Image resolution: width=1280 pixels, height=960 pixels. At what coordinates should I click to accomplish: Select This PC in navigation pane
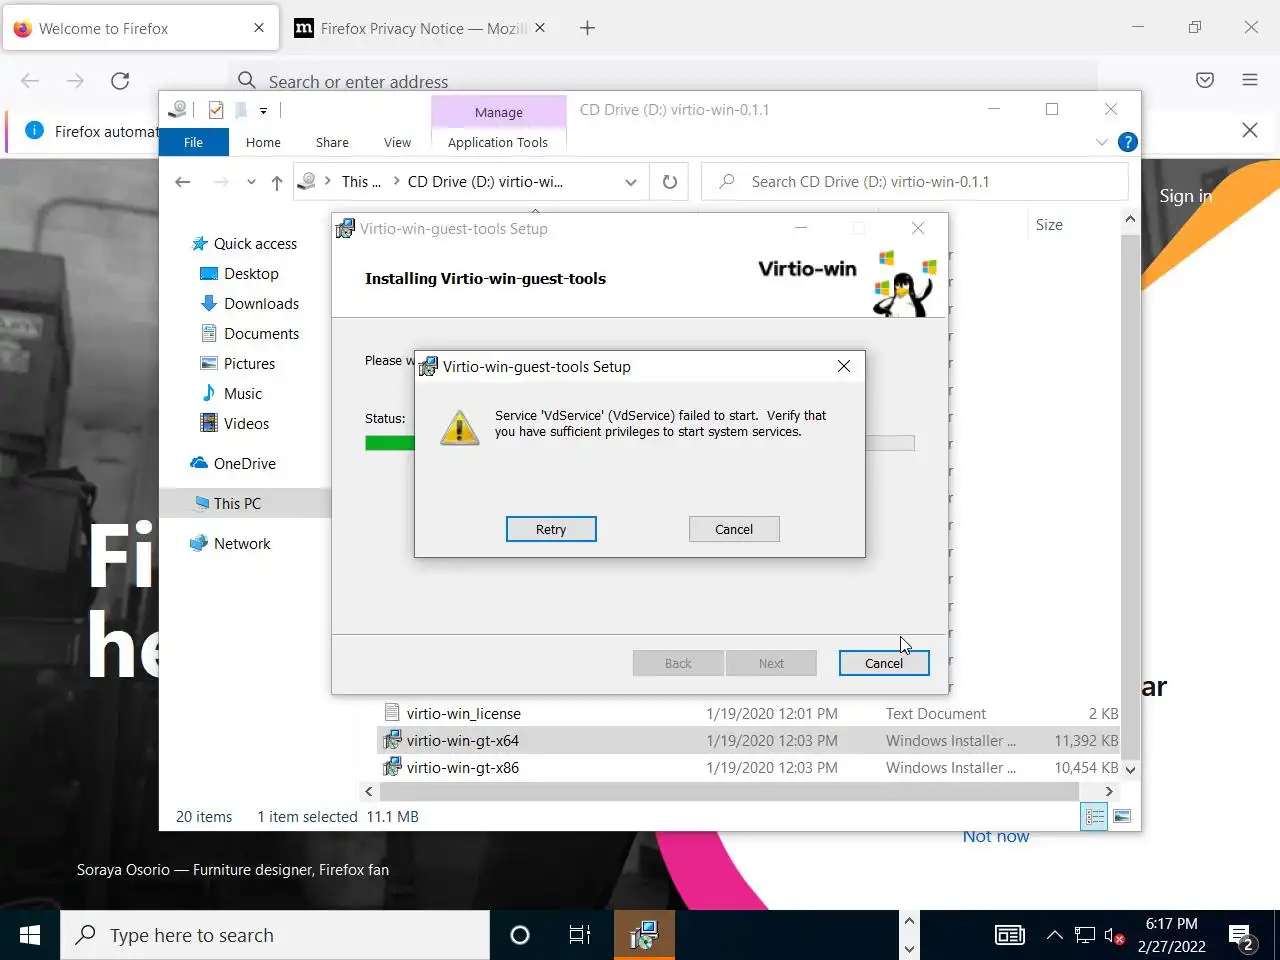(x=237, y=504)
